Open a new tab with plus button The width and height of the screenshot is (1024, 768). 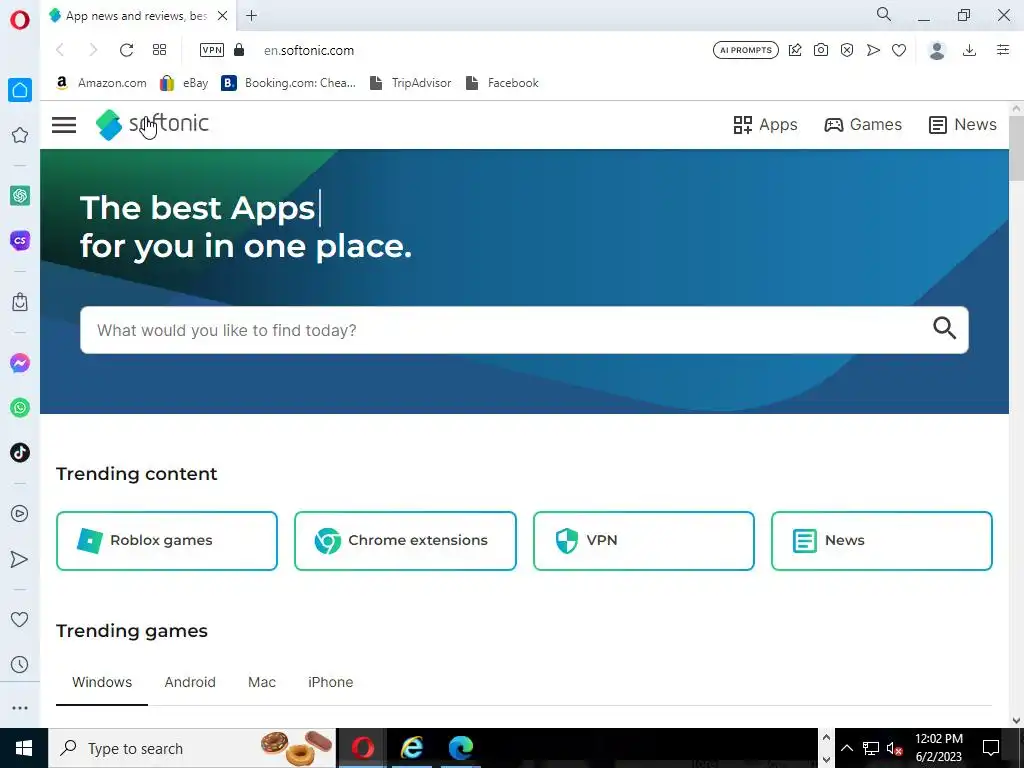[x=251, y=16]
